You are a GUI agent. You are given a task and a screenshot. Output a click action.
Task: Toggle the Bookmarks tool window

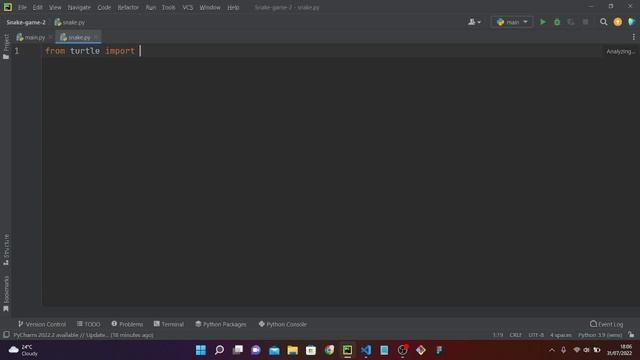[6, 293]
